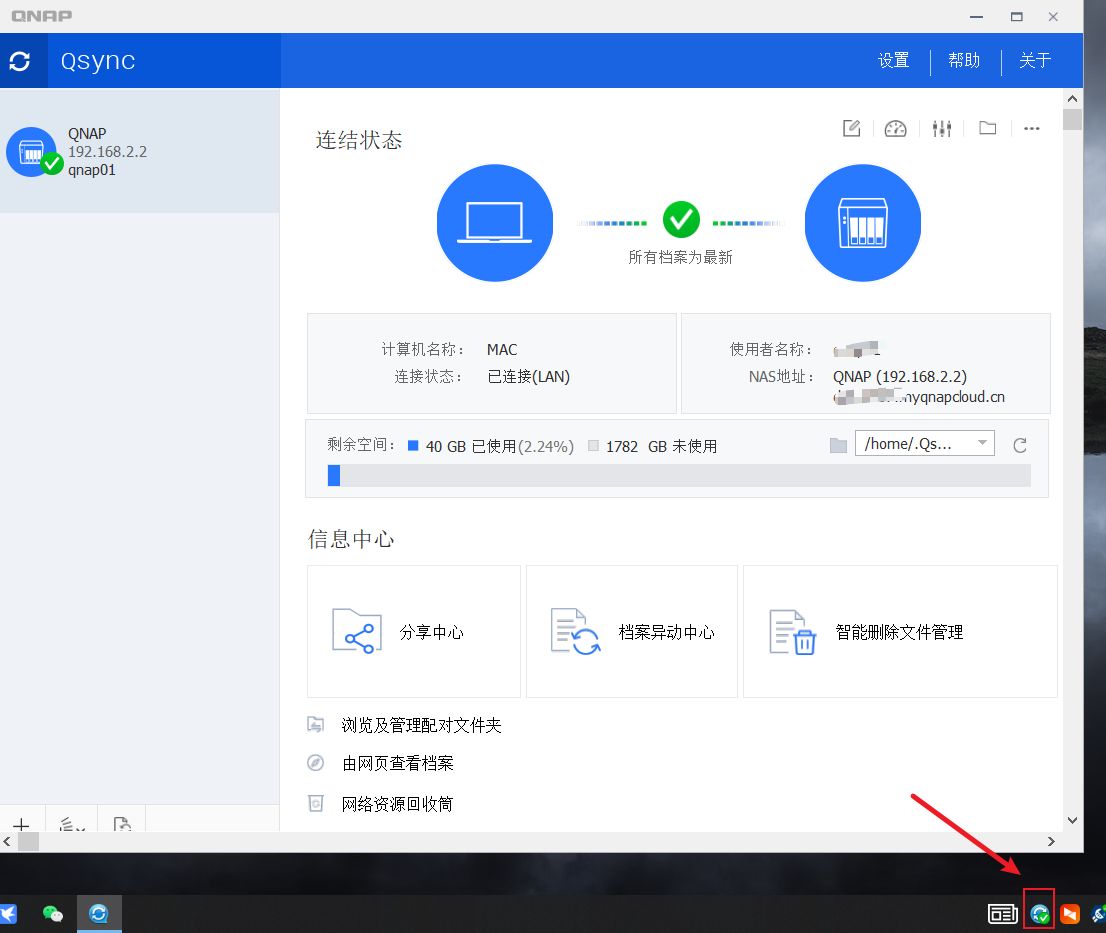1106x933 pixels.
Task: Open the synced folder icon in toolbar
Action: point(987,128)
